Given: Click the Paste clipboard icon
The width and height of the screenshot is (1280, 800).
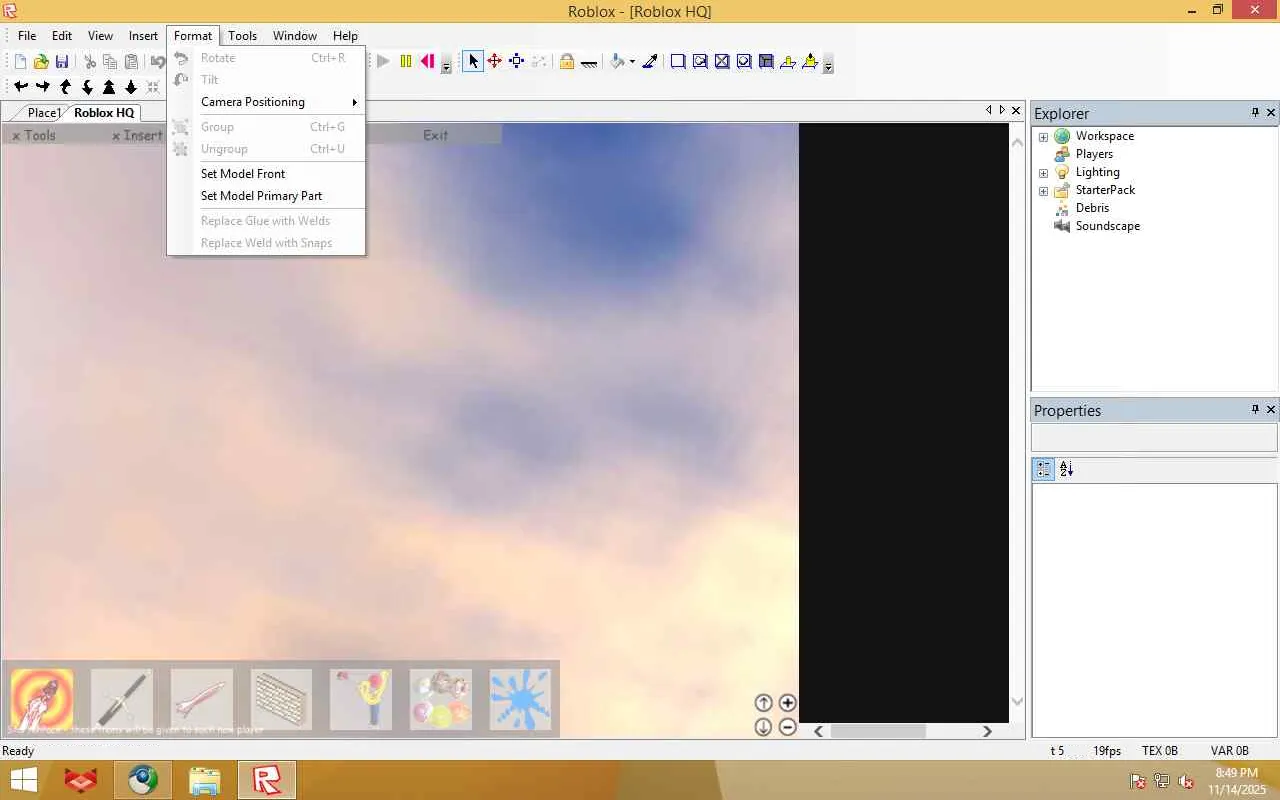Looking at the screenshot, I should tap(131, 62).
